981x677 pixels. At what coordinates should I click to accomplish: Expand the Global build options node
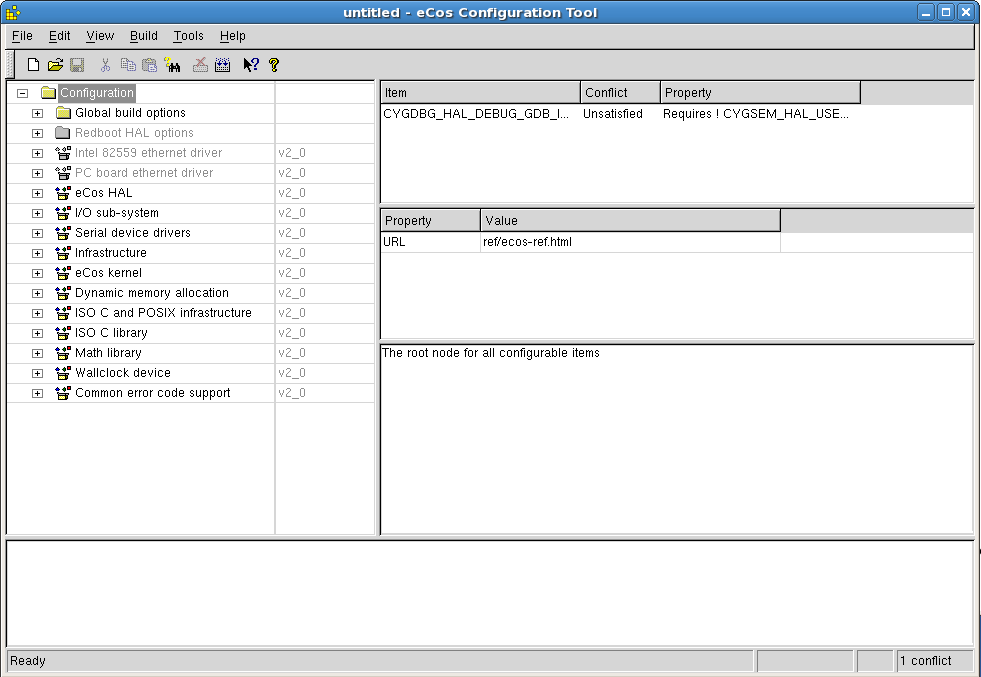[x=37, y=113]
